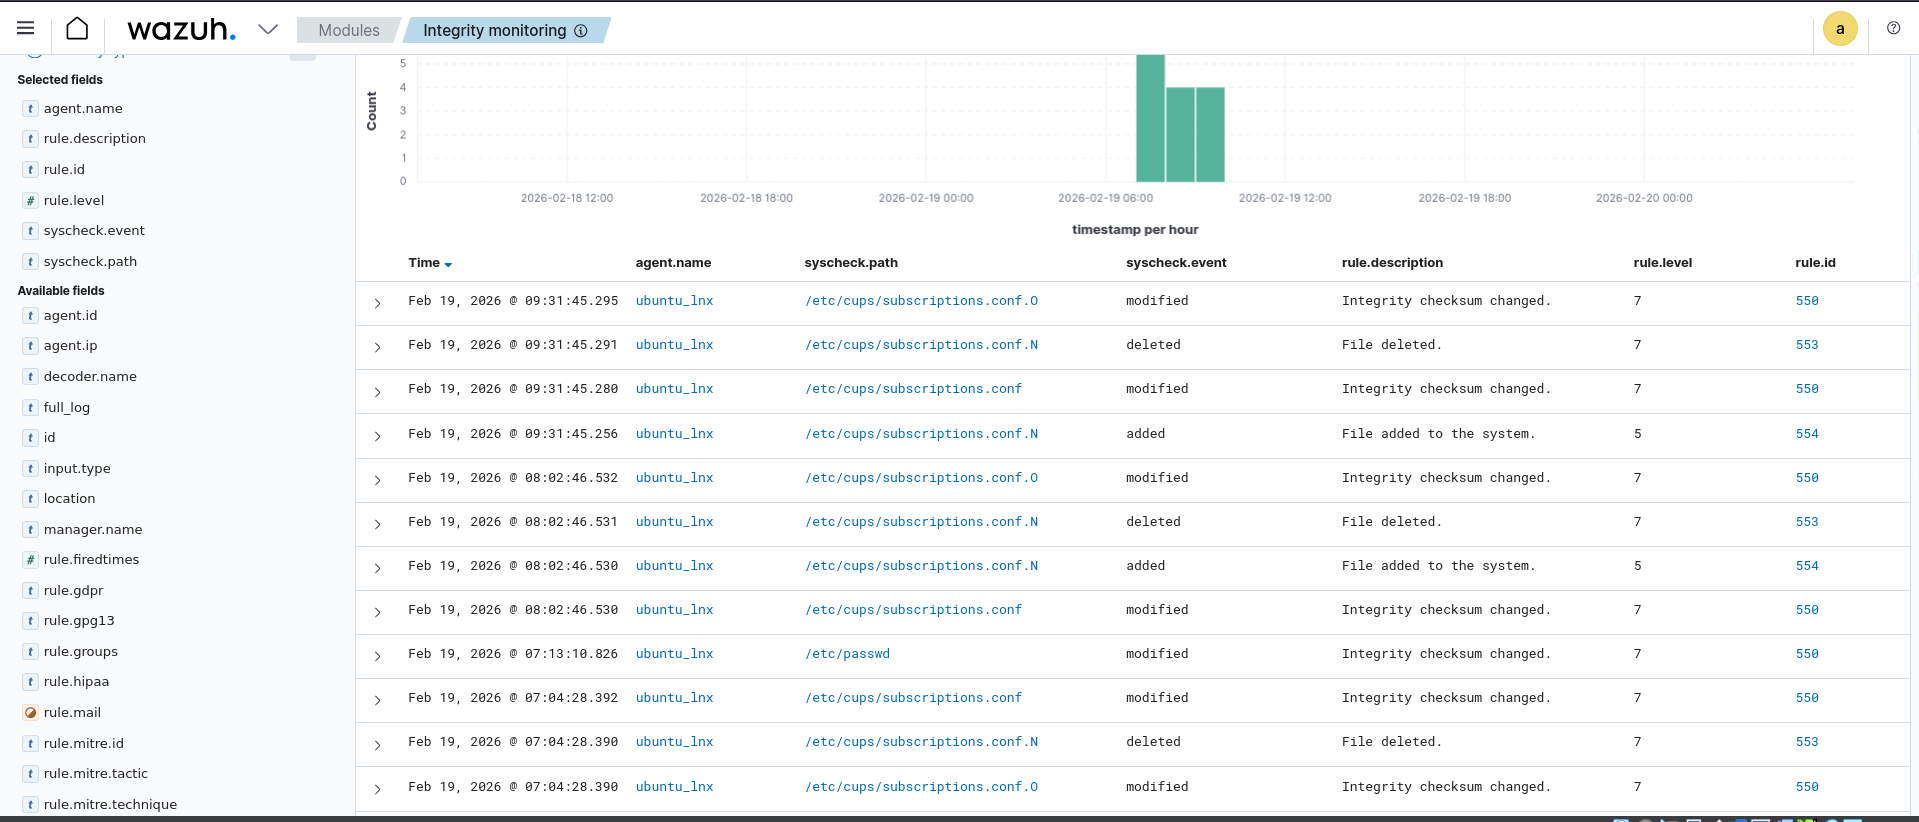Click ubuntu_lnx agent in the first row

tap(674, 301)
